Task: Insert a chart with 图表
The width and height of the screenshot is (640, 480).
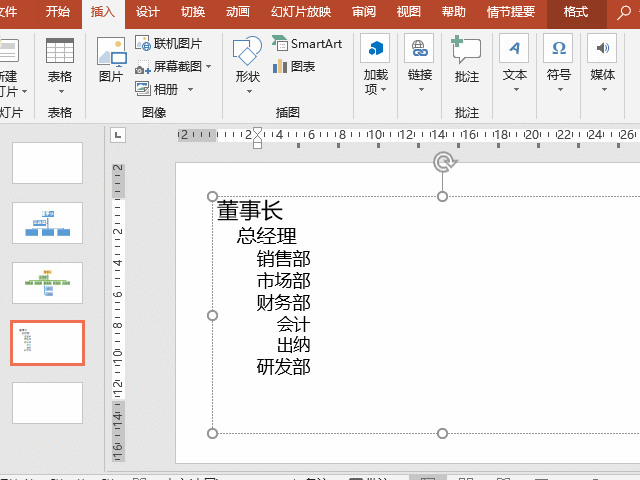Action: (294, 66)
